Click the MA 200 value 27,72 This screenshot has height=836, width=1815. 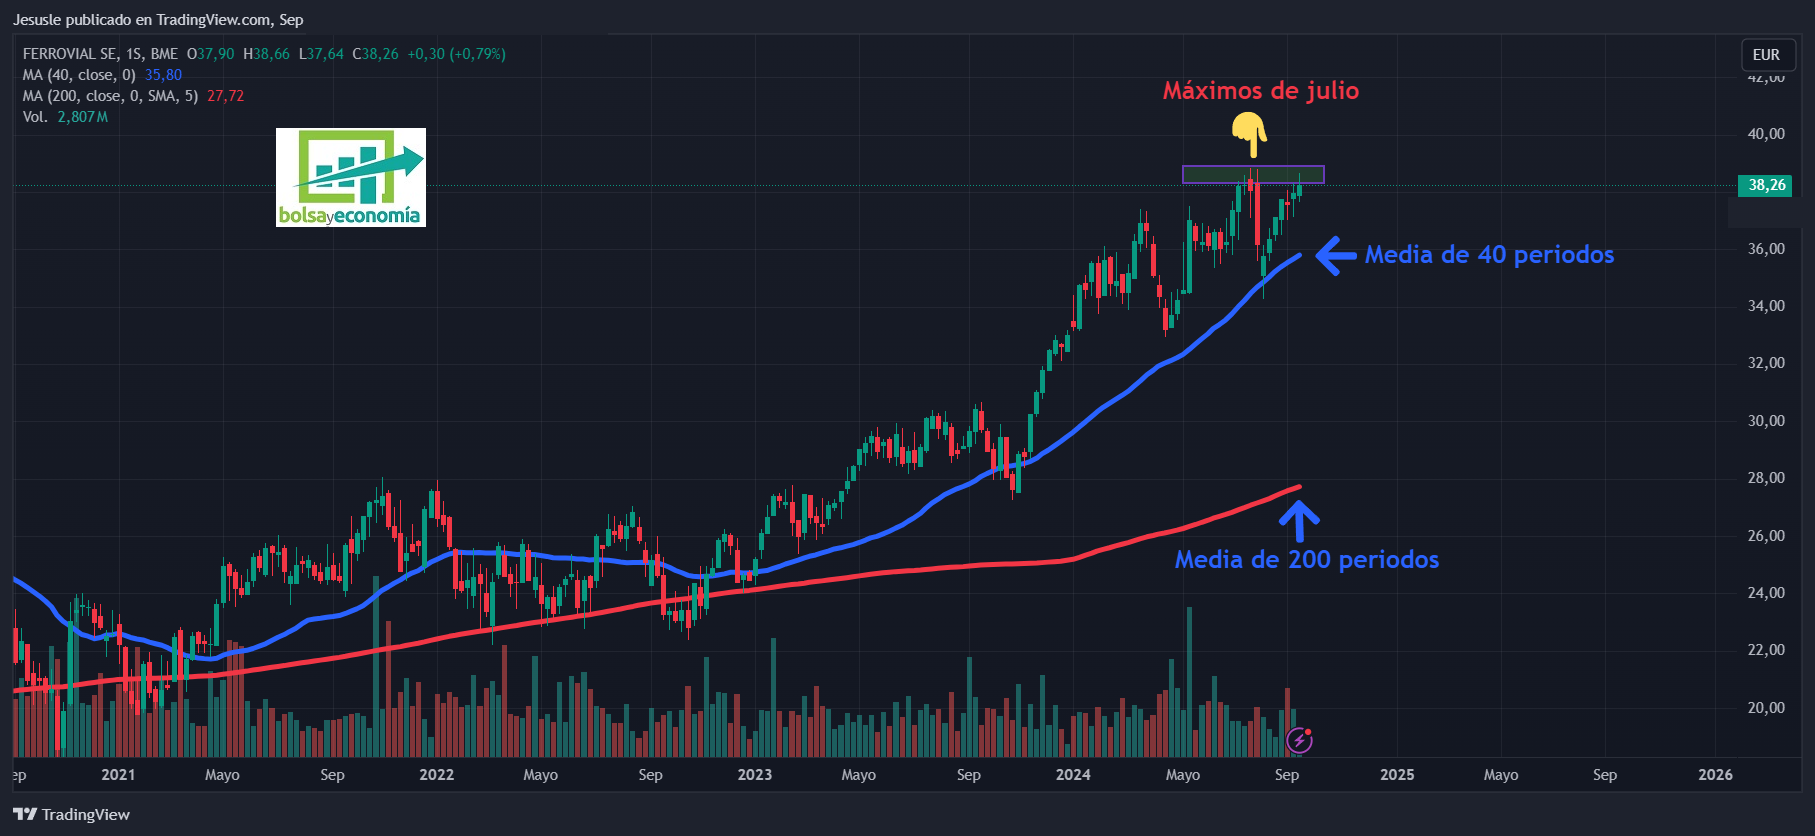coord(225,96)
